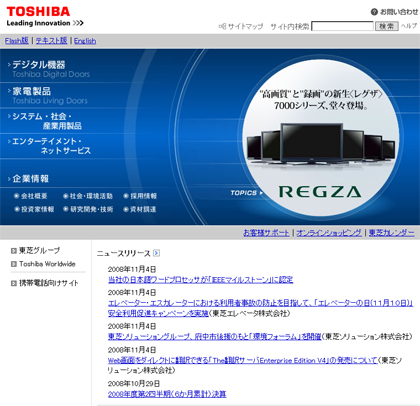This screenshot has width=420, height=406.
Task: Click the site search input field
Action: point(342,26)
